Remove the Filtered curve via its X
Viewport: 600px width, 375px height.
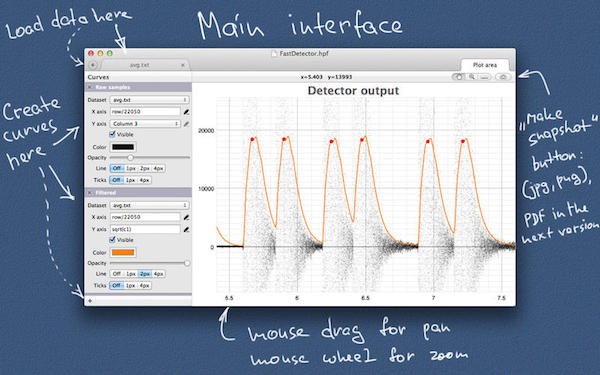[x=90, y=193]
